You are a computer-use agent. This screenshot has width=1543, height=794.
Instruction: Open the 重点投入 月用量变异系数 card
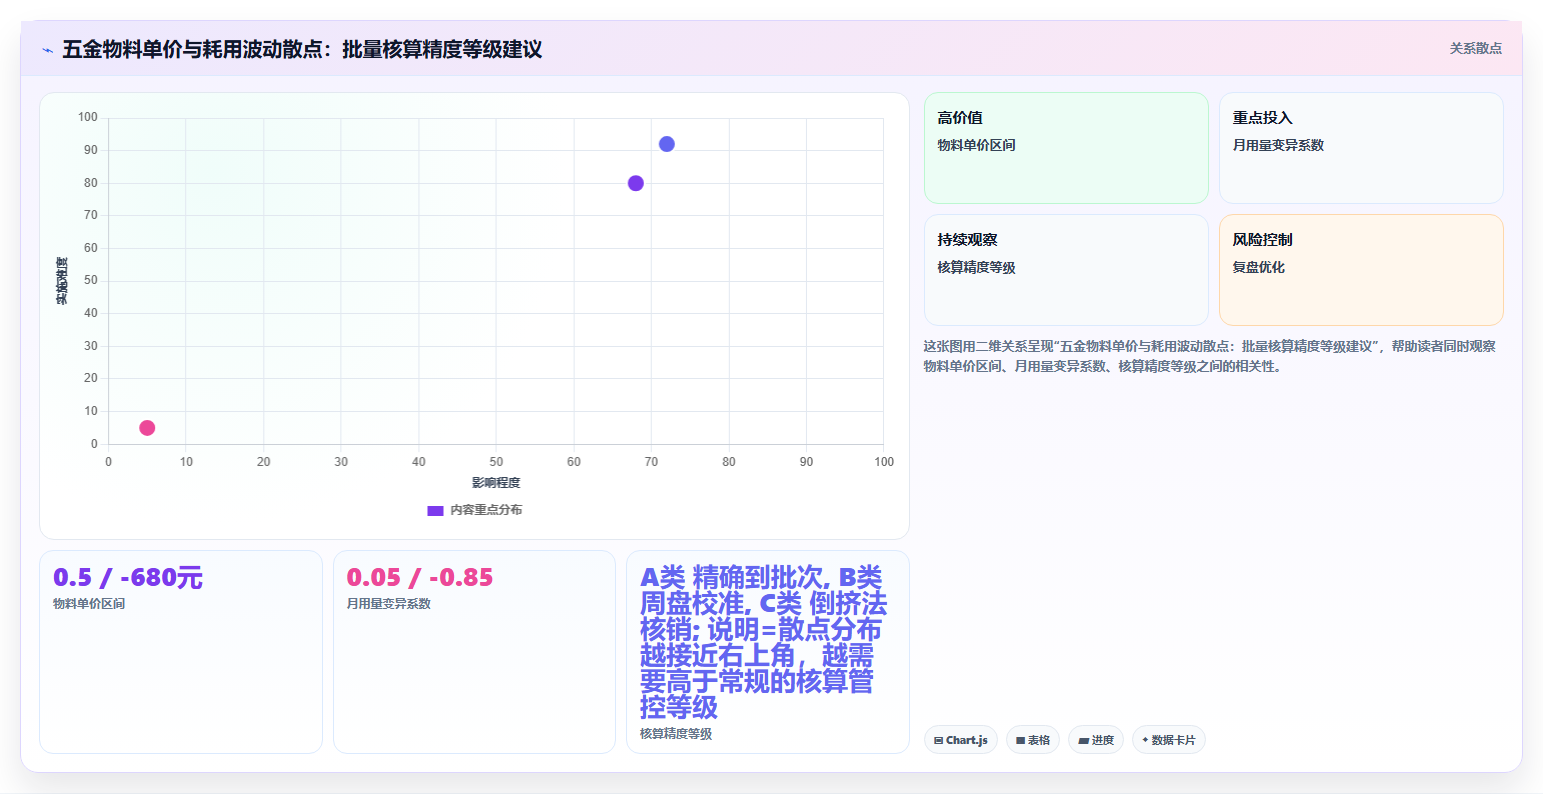pyautogui.click(x=1361, y=148)
